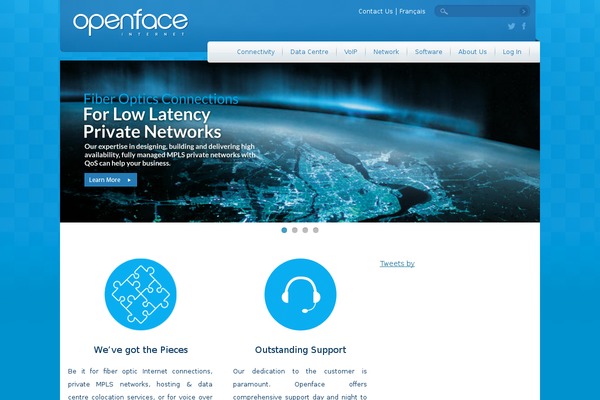Open the Tweets by link

(397, 263)
